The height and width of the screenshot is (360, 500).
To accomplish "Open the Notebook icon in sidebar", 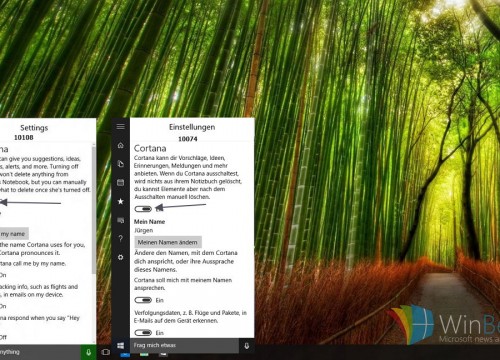I will [x=121, y=164].
